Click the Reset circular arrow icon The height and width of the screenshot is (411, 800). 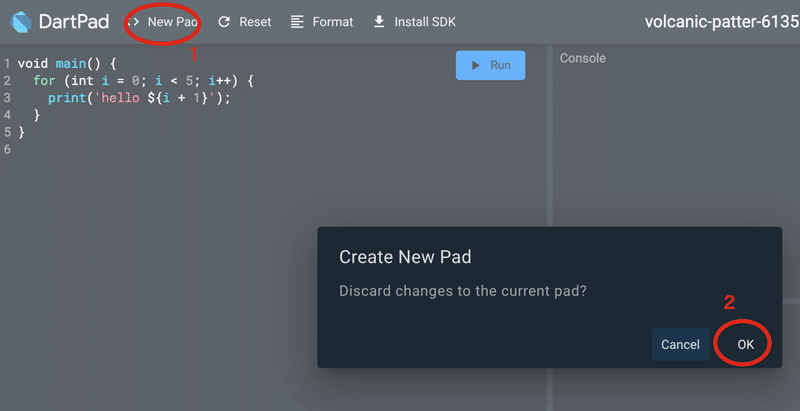click(224, 21)
